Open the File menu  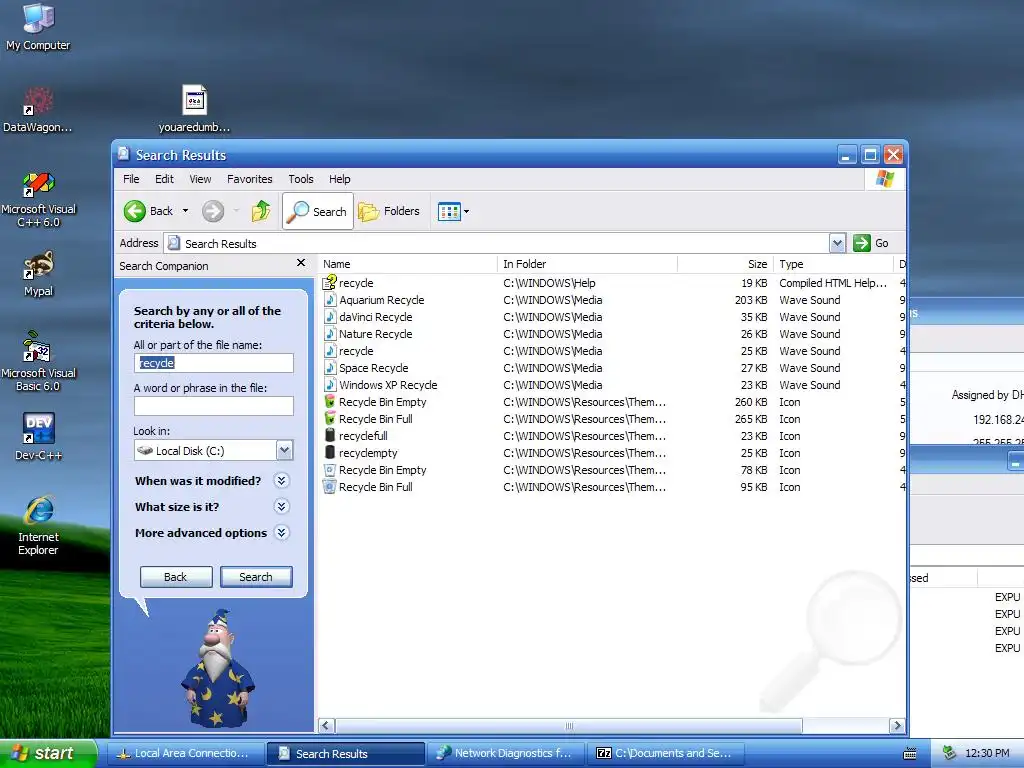coord(131,179)
